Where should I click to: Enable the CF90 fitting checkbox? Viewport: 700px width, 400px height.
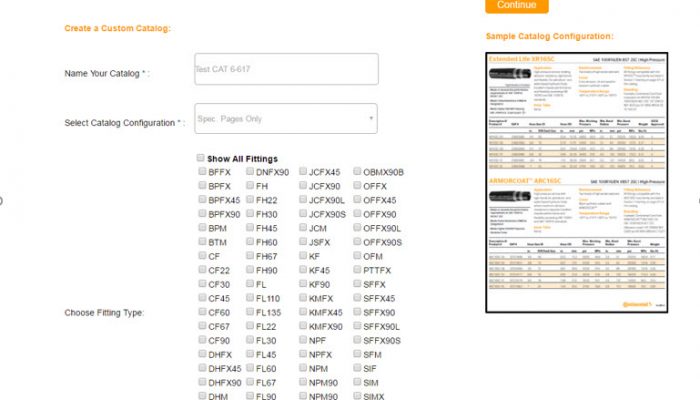click(x=202, y=340)
